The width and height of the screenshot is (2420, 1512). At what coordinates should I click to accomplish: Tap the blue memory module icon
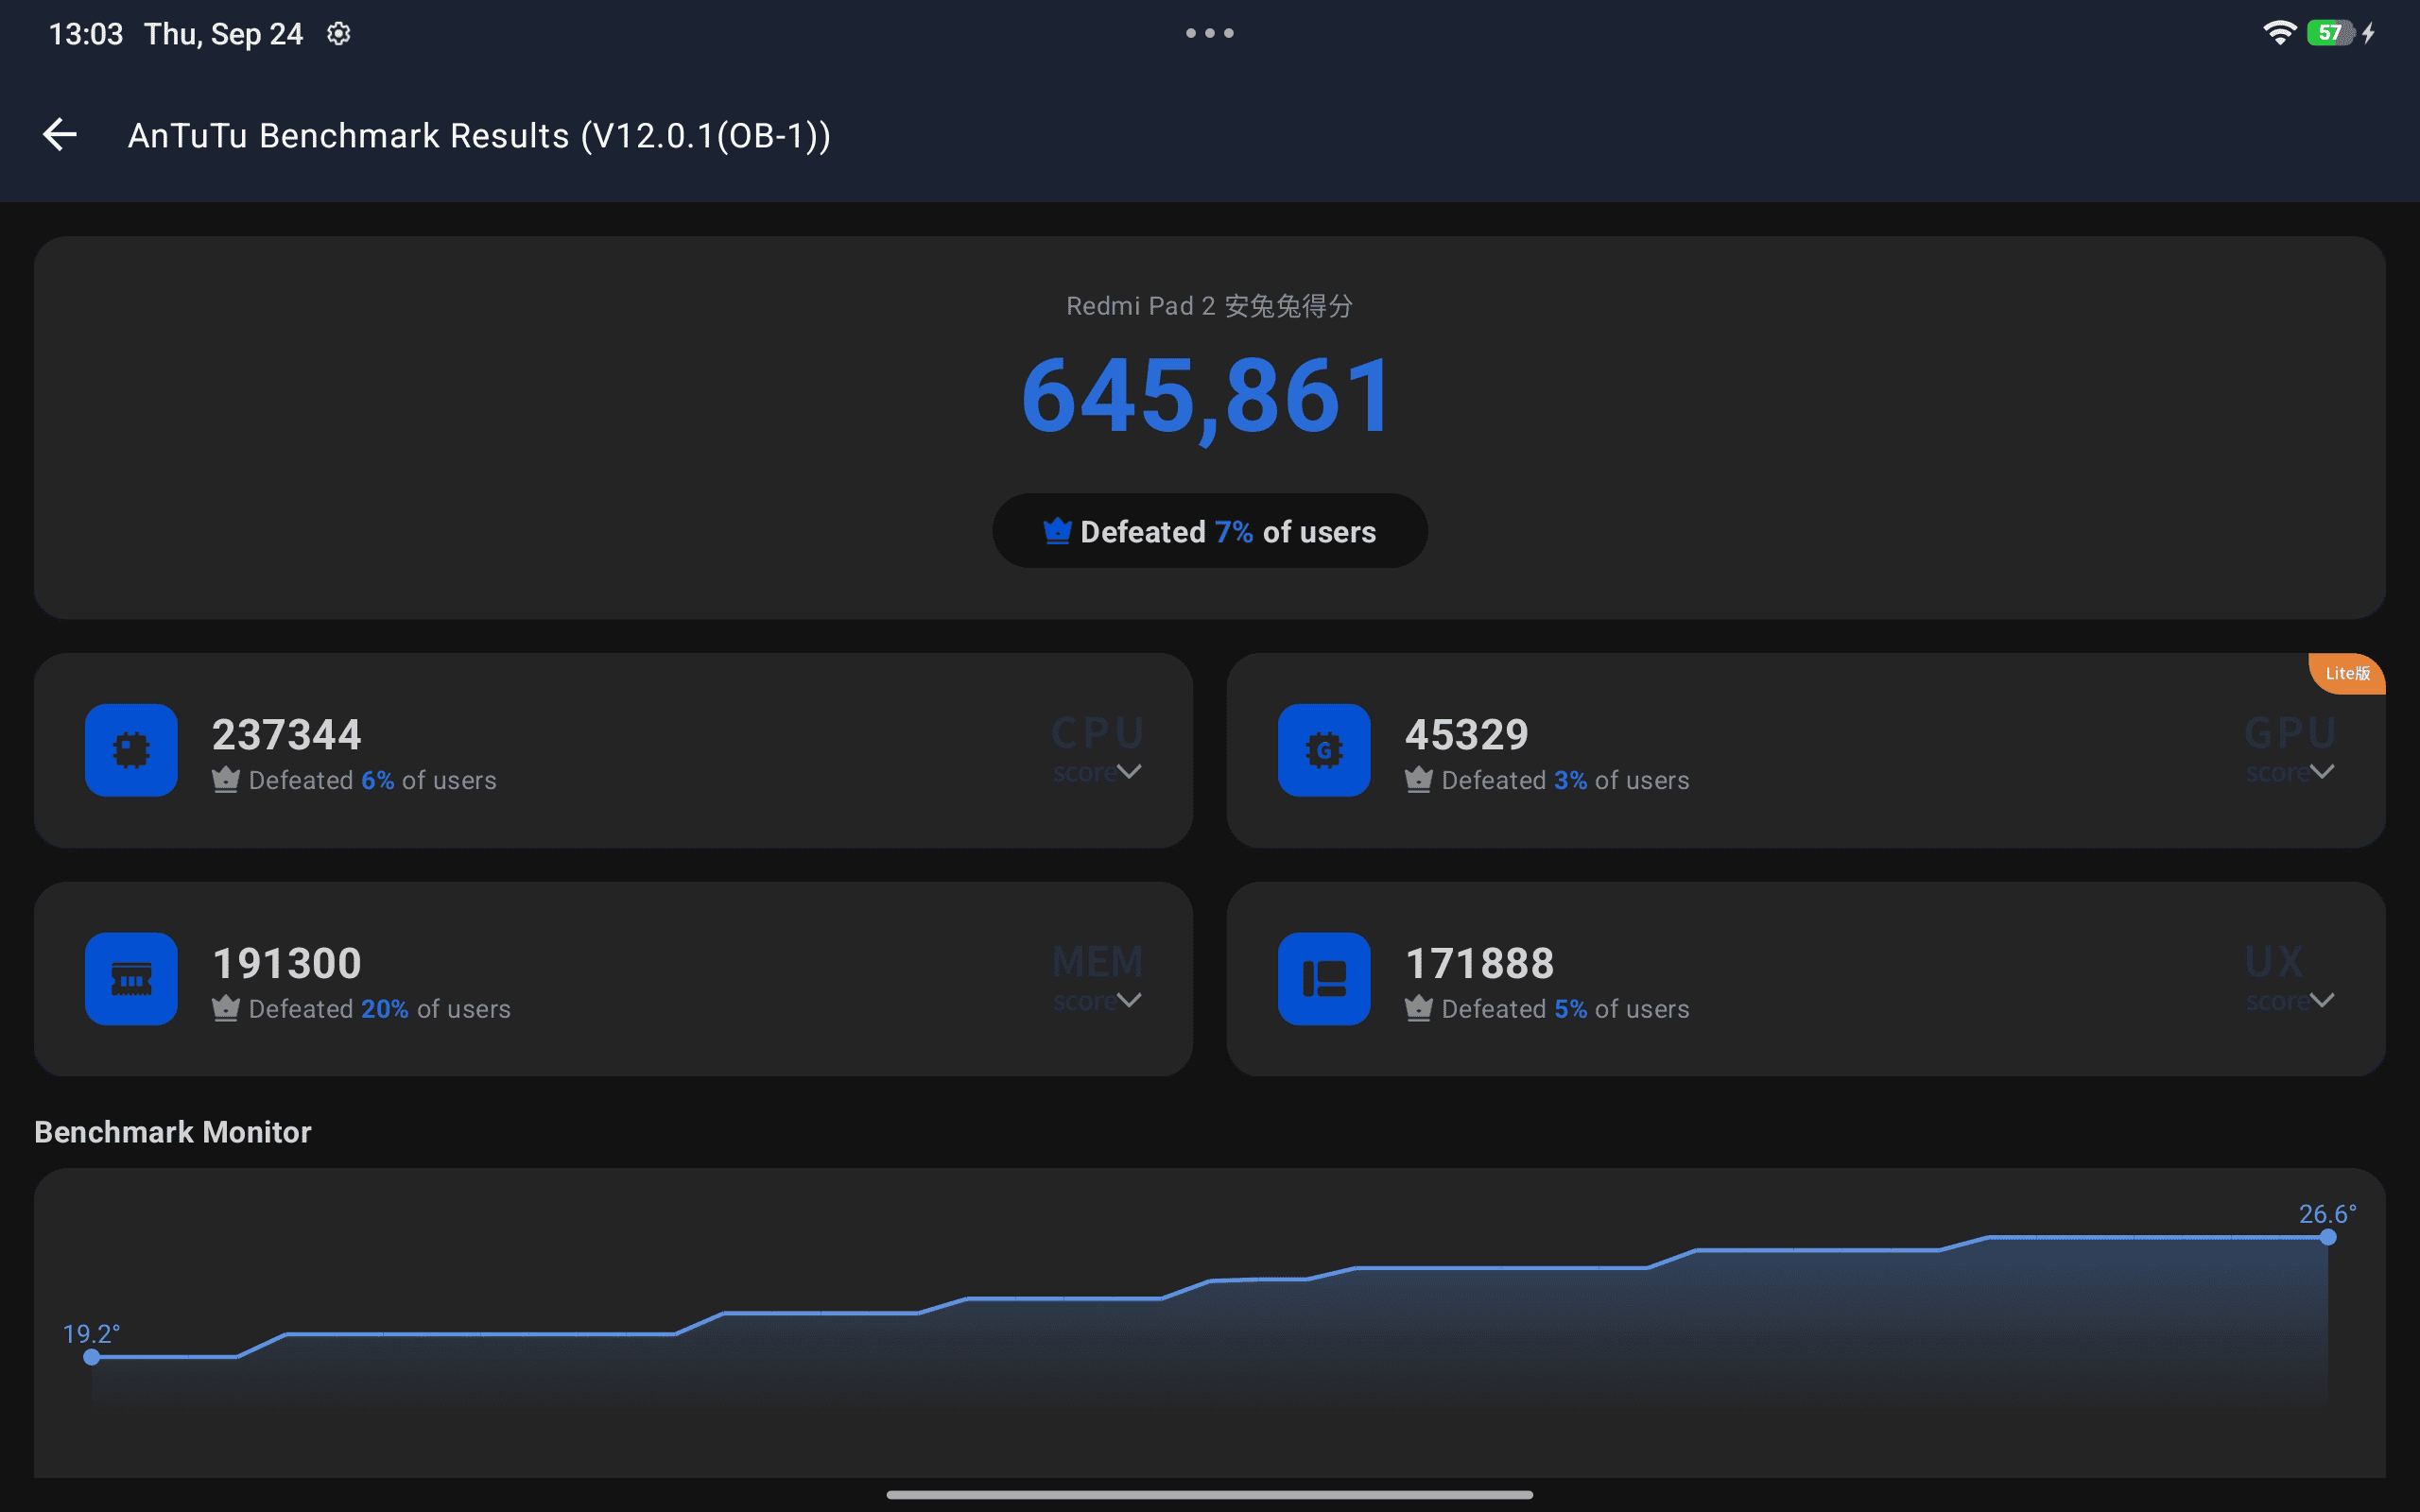pos(131,979)
